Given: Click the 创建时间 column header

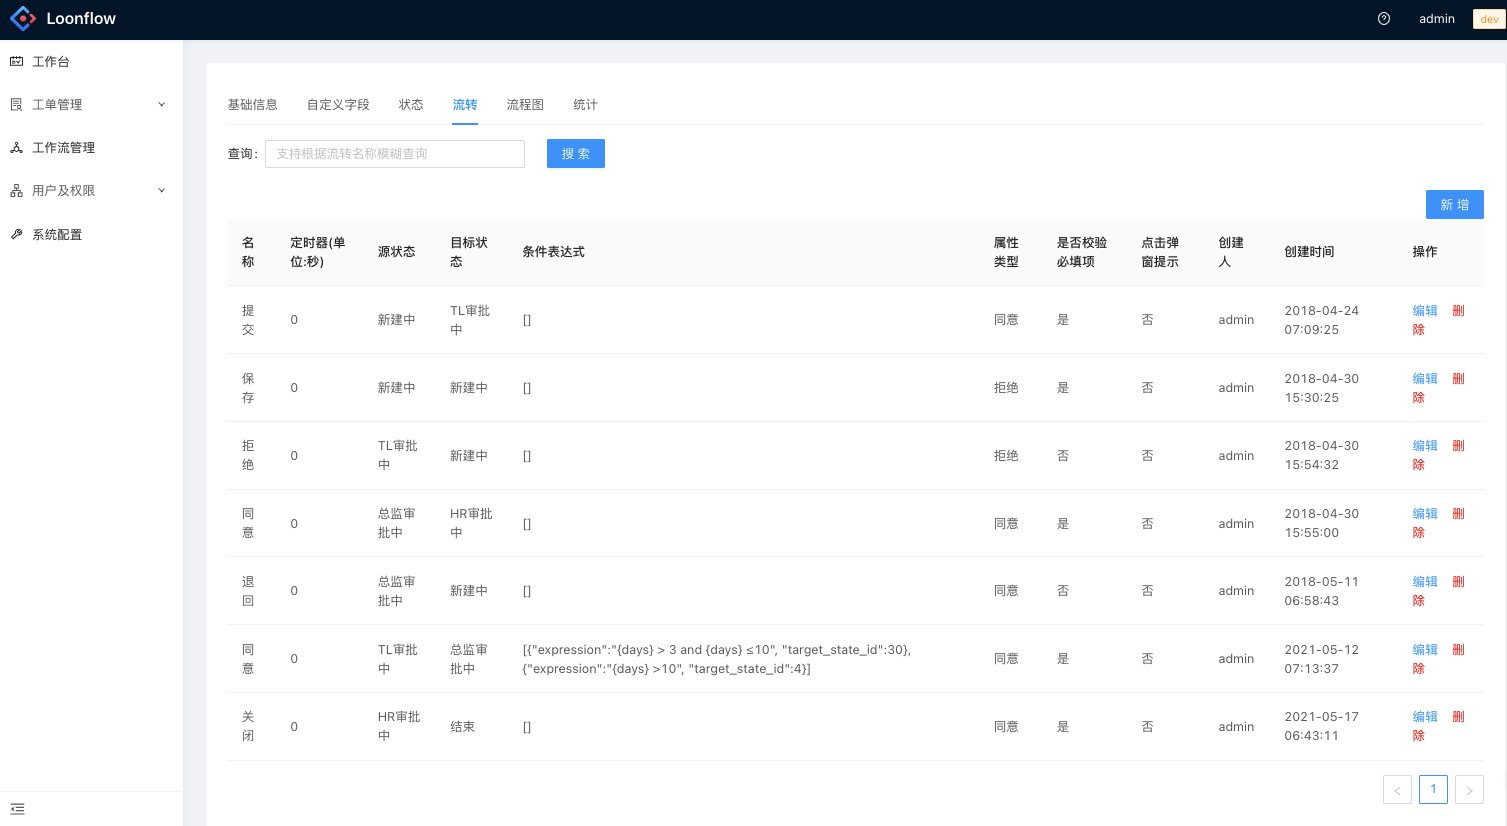Looking at the screenshot, I should [x=1309, y=252].
